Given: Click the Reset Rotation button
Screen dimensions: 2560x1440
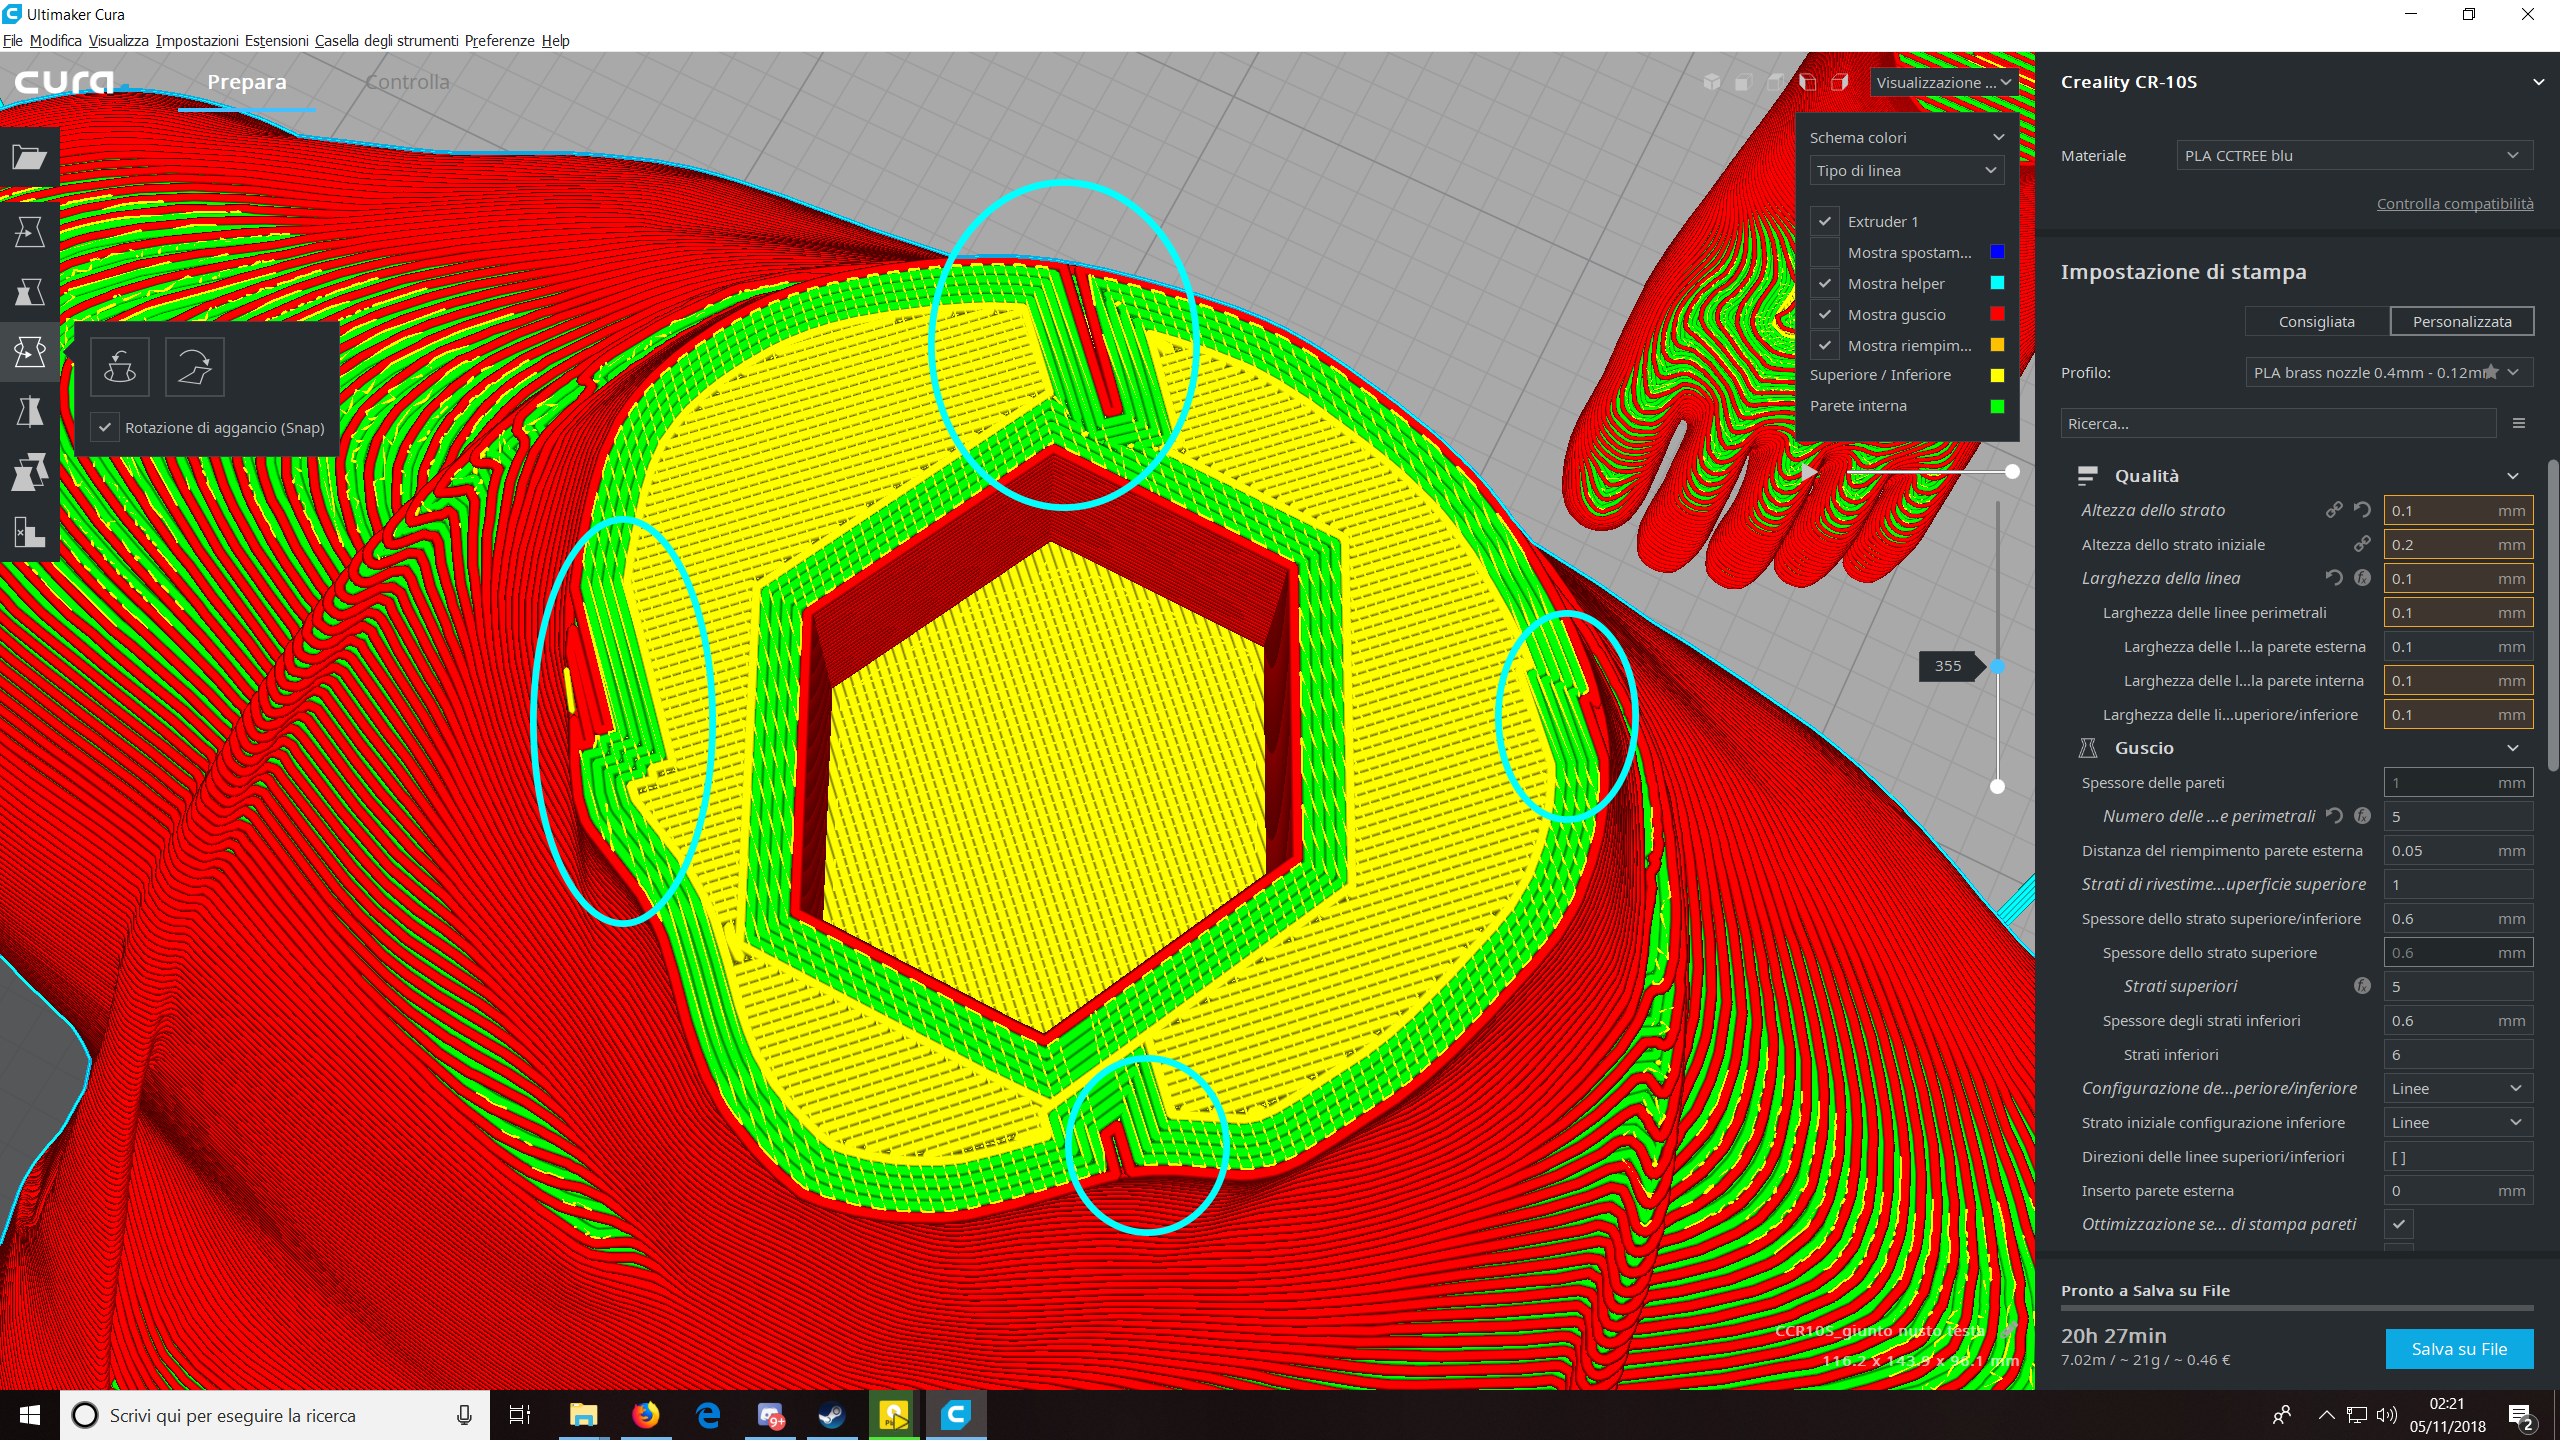Looking at the screenshot, I should coord(120,367).
